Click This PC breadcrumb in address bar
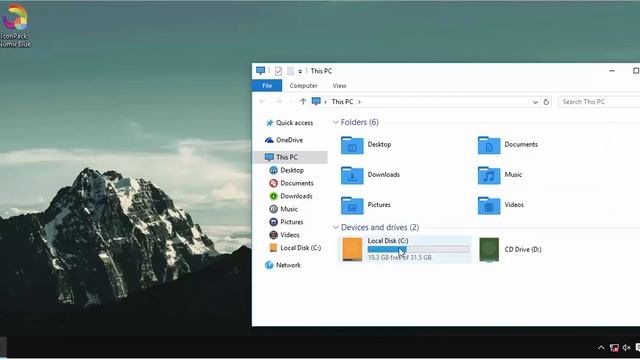 click(x=342, y=102)
